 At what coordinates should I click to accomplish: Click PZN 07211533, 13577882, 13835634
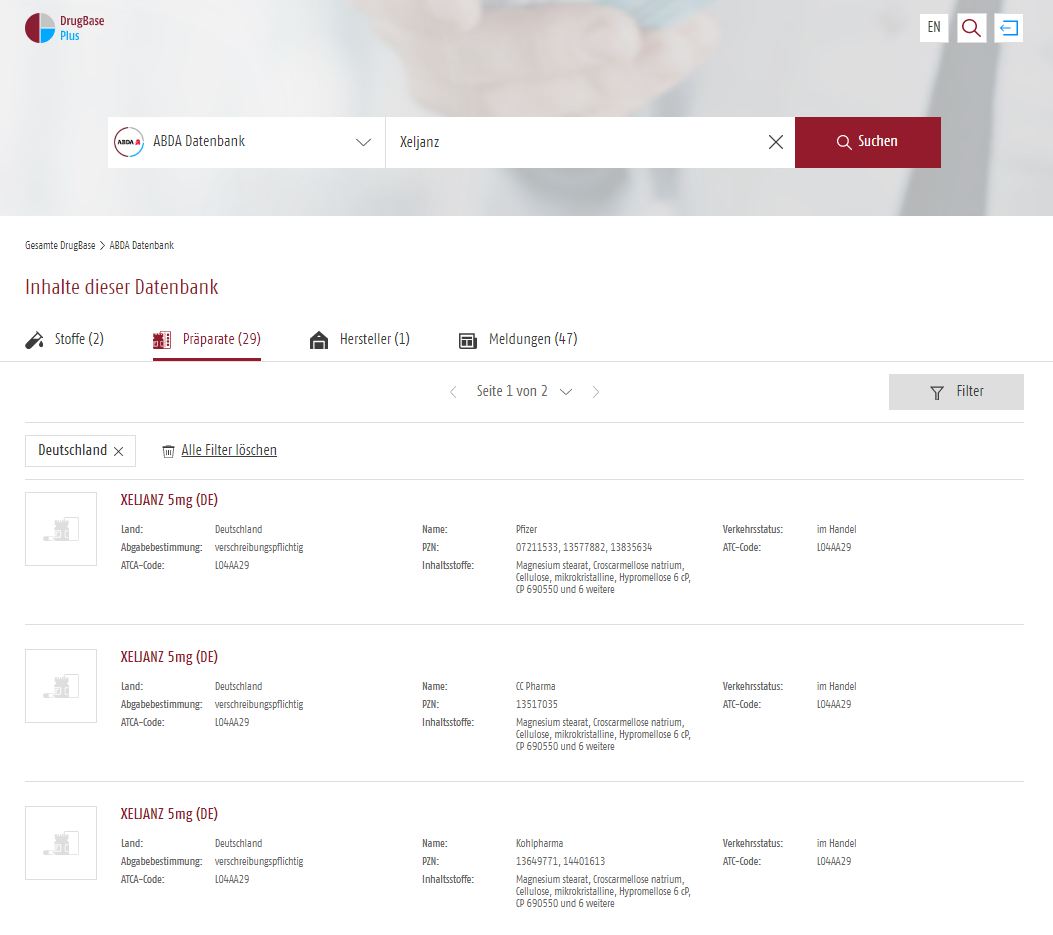point(584,548)
